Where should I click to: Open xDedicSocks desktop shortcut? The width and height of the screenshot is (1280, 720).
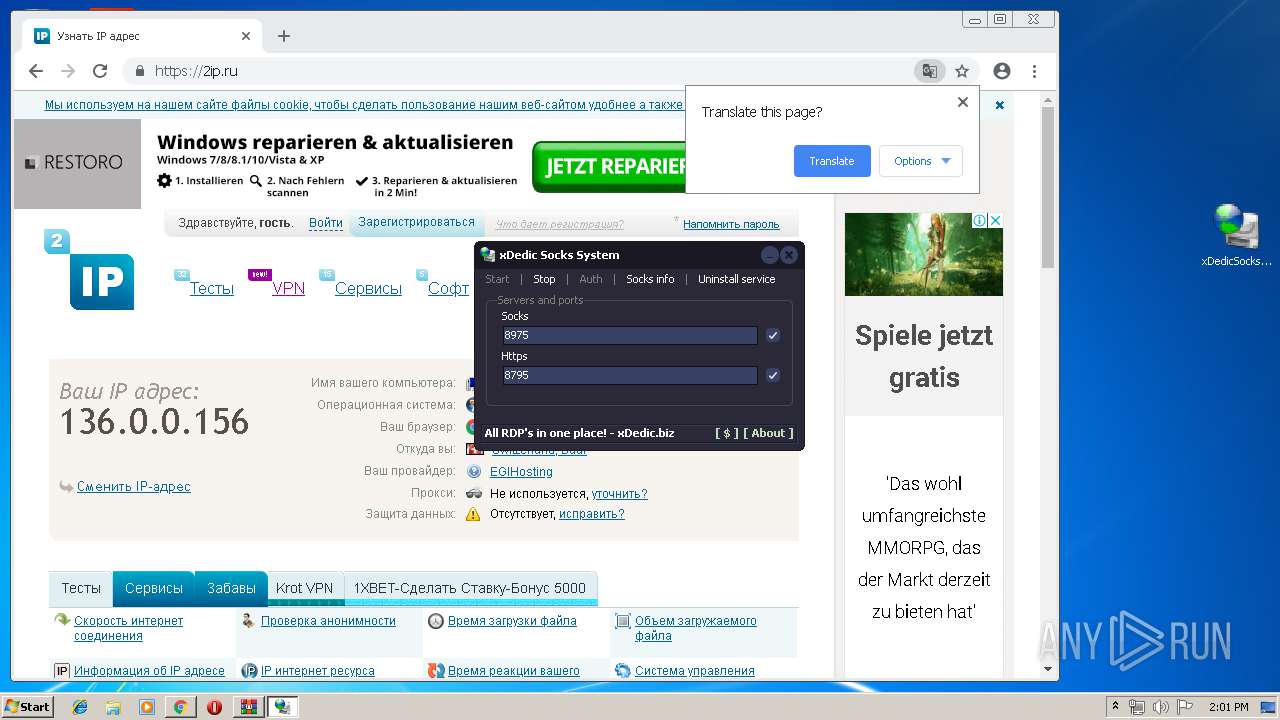1237,236
